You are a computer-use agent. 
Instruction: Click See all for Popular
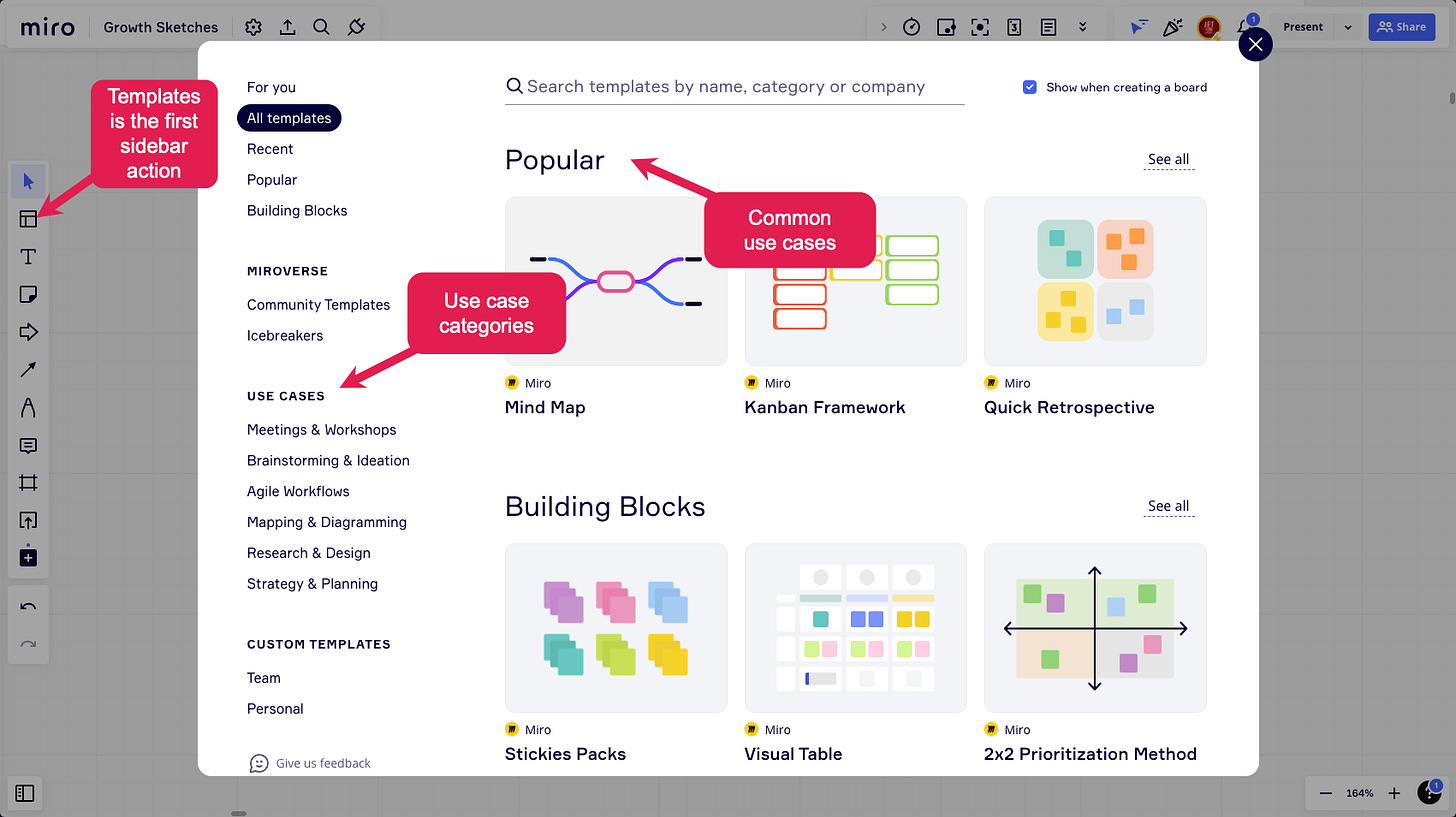coord(1168,159)
